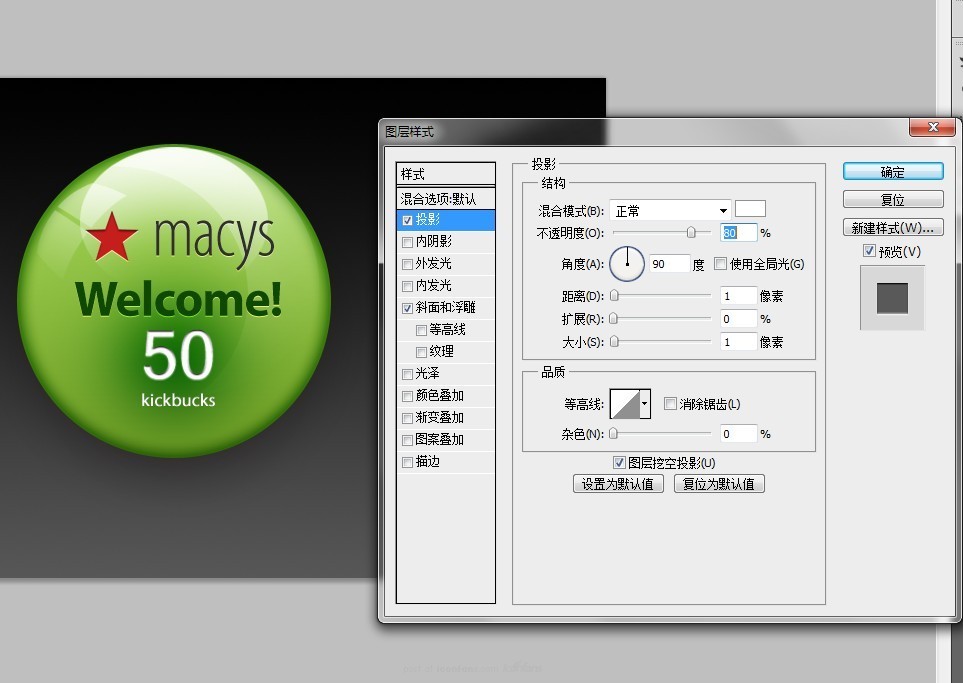Click the opacity value field showing 80
This screenshot has width=963, height=683.
click(738, 233)
